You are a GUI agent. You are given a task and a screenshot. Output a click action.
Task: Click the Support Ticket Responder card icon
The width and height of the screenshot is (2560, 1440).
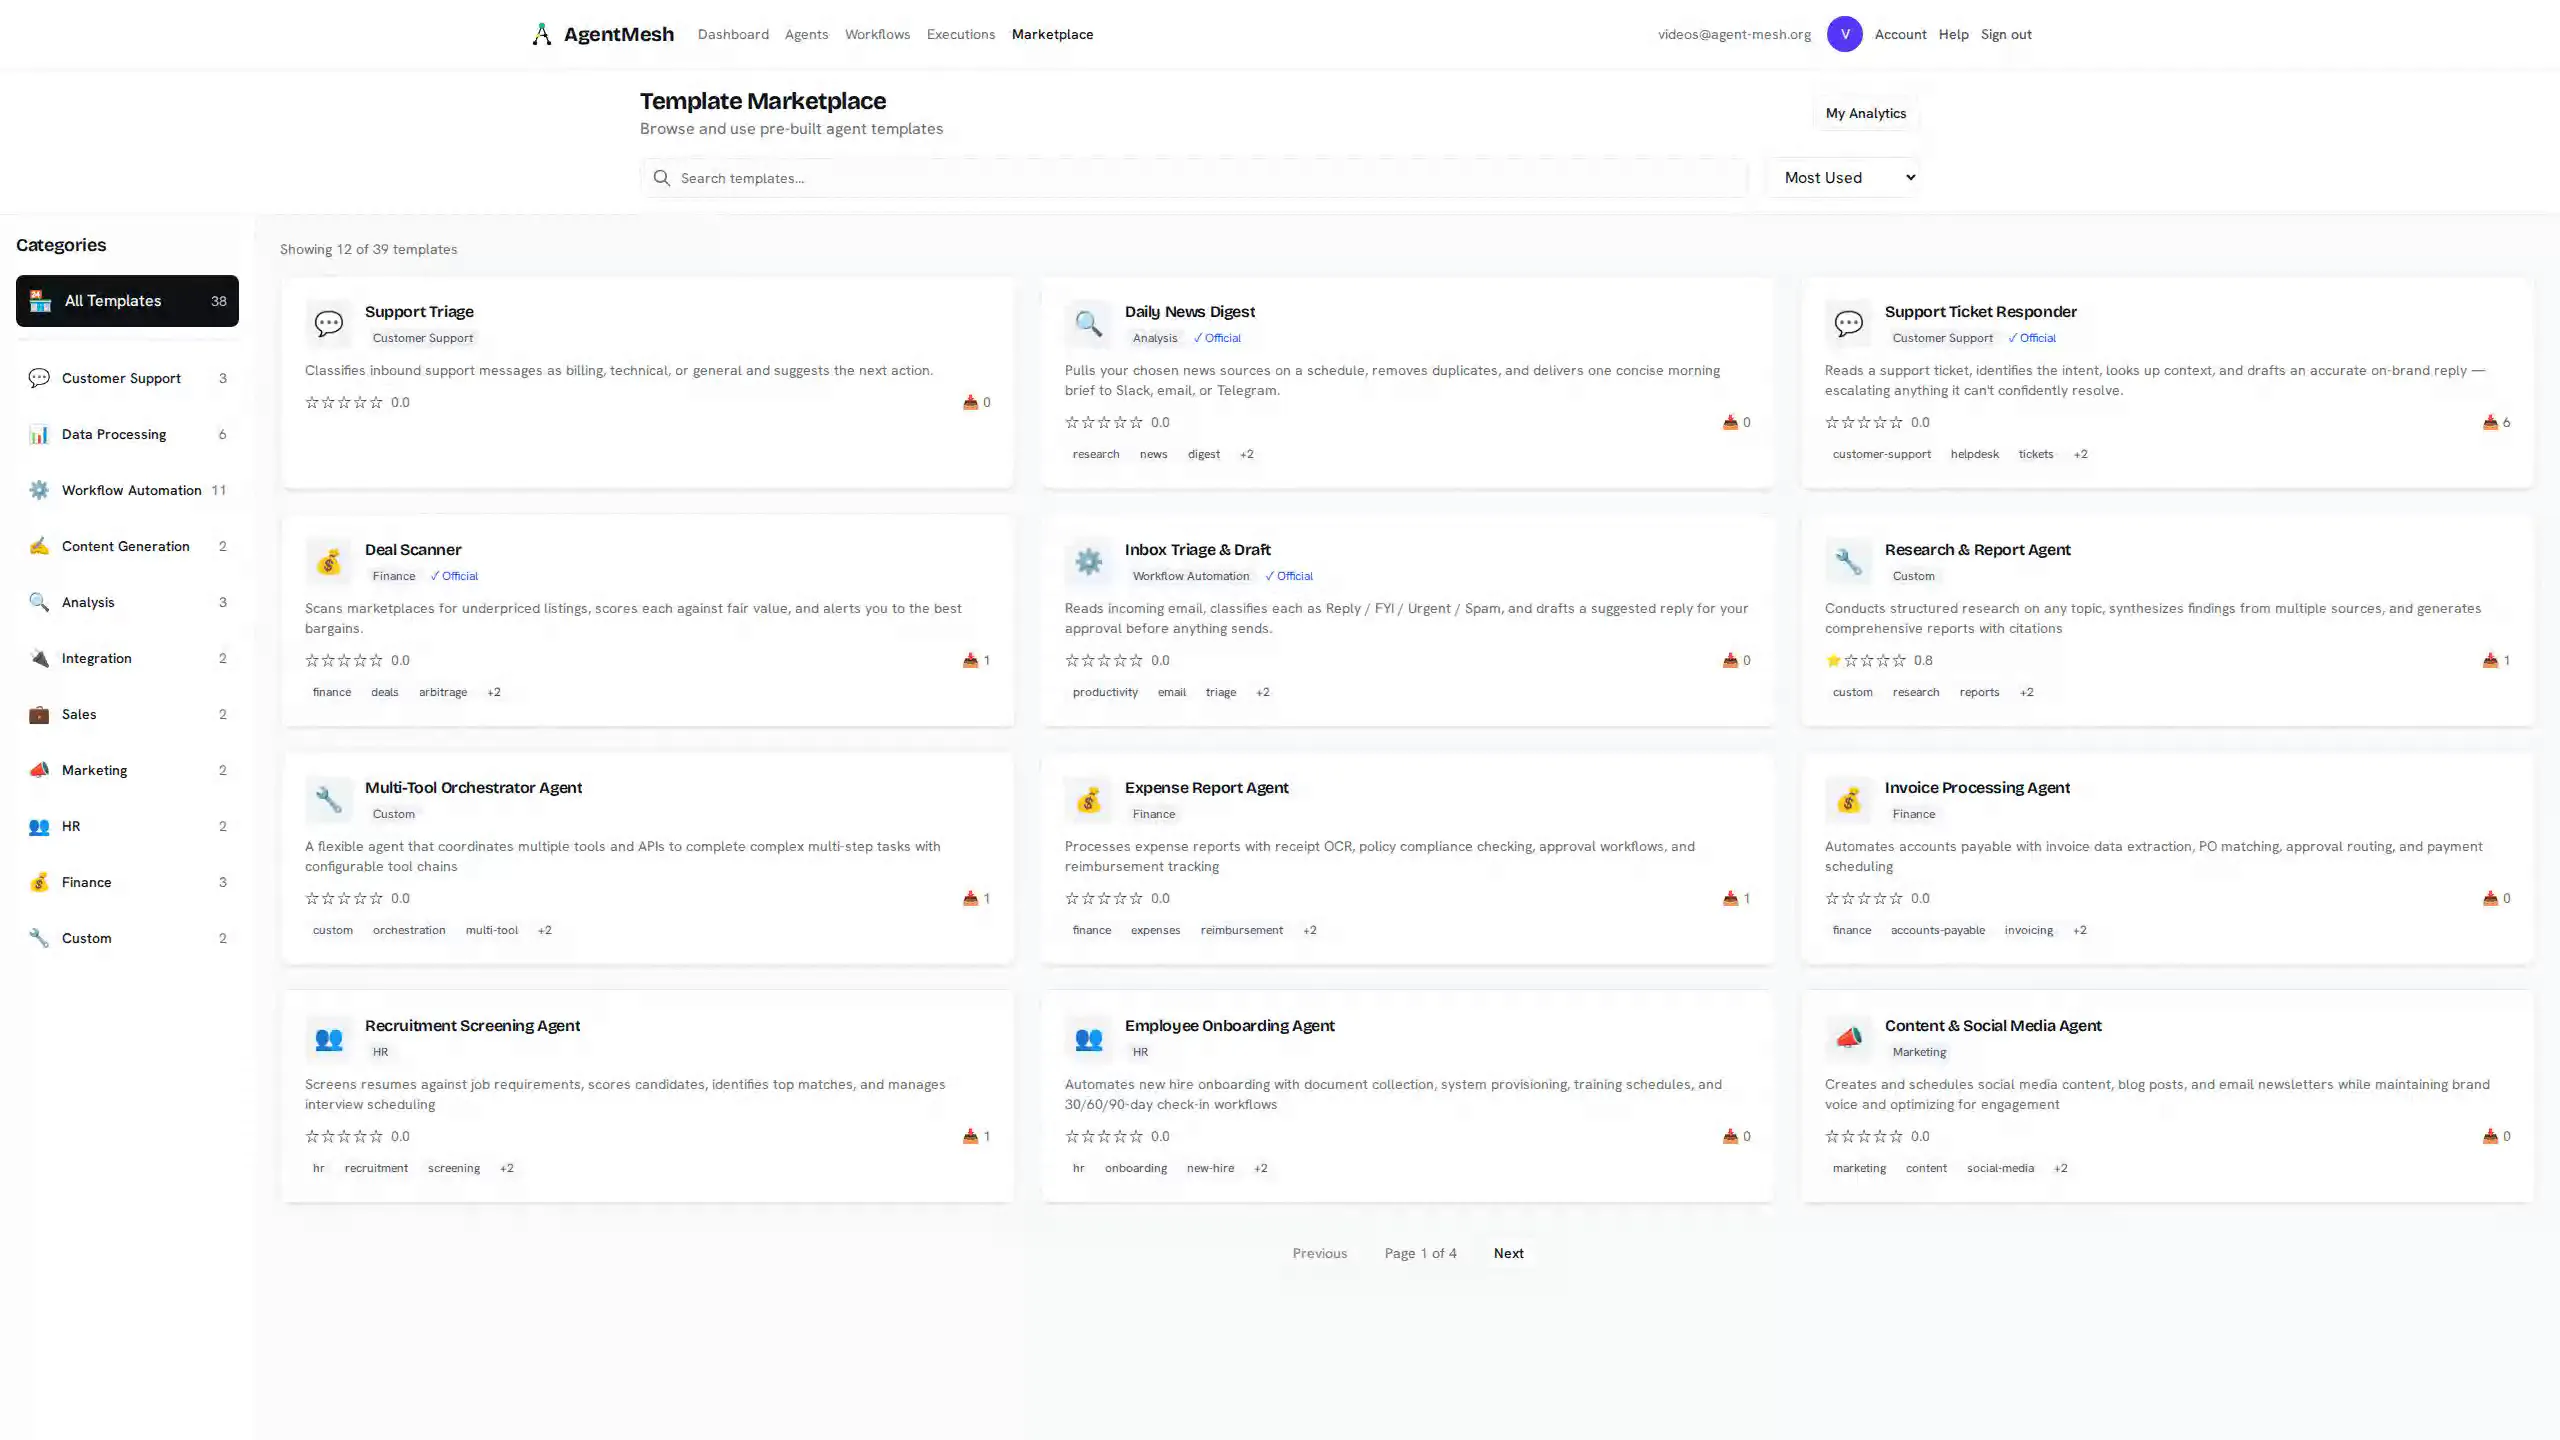tap(1849, 324)
